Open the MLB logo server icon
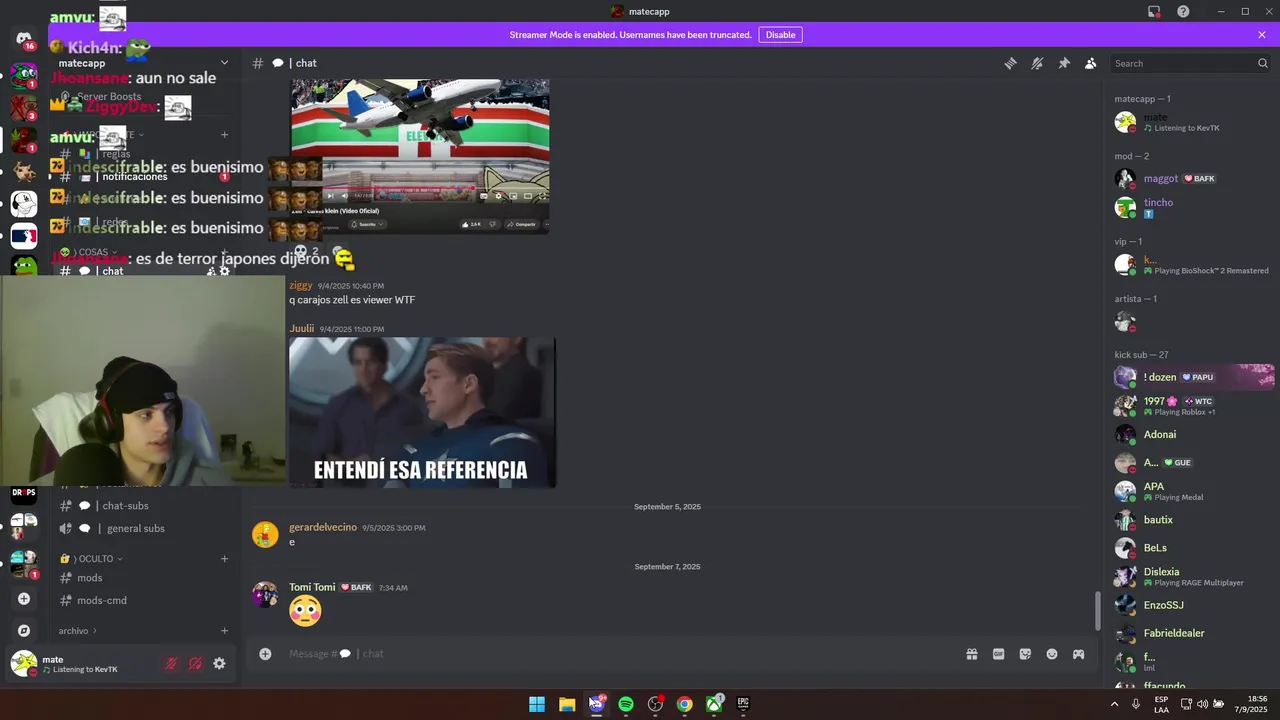Screen dimensions: 1280x720 (24, 236)
